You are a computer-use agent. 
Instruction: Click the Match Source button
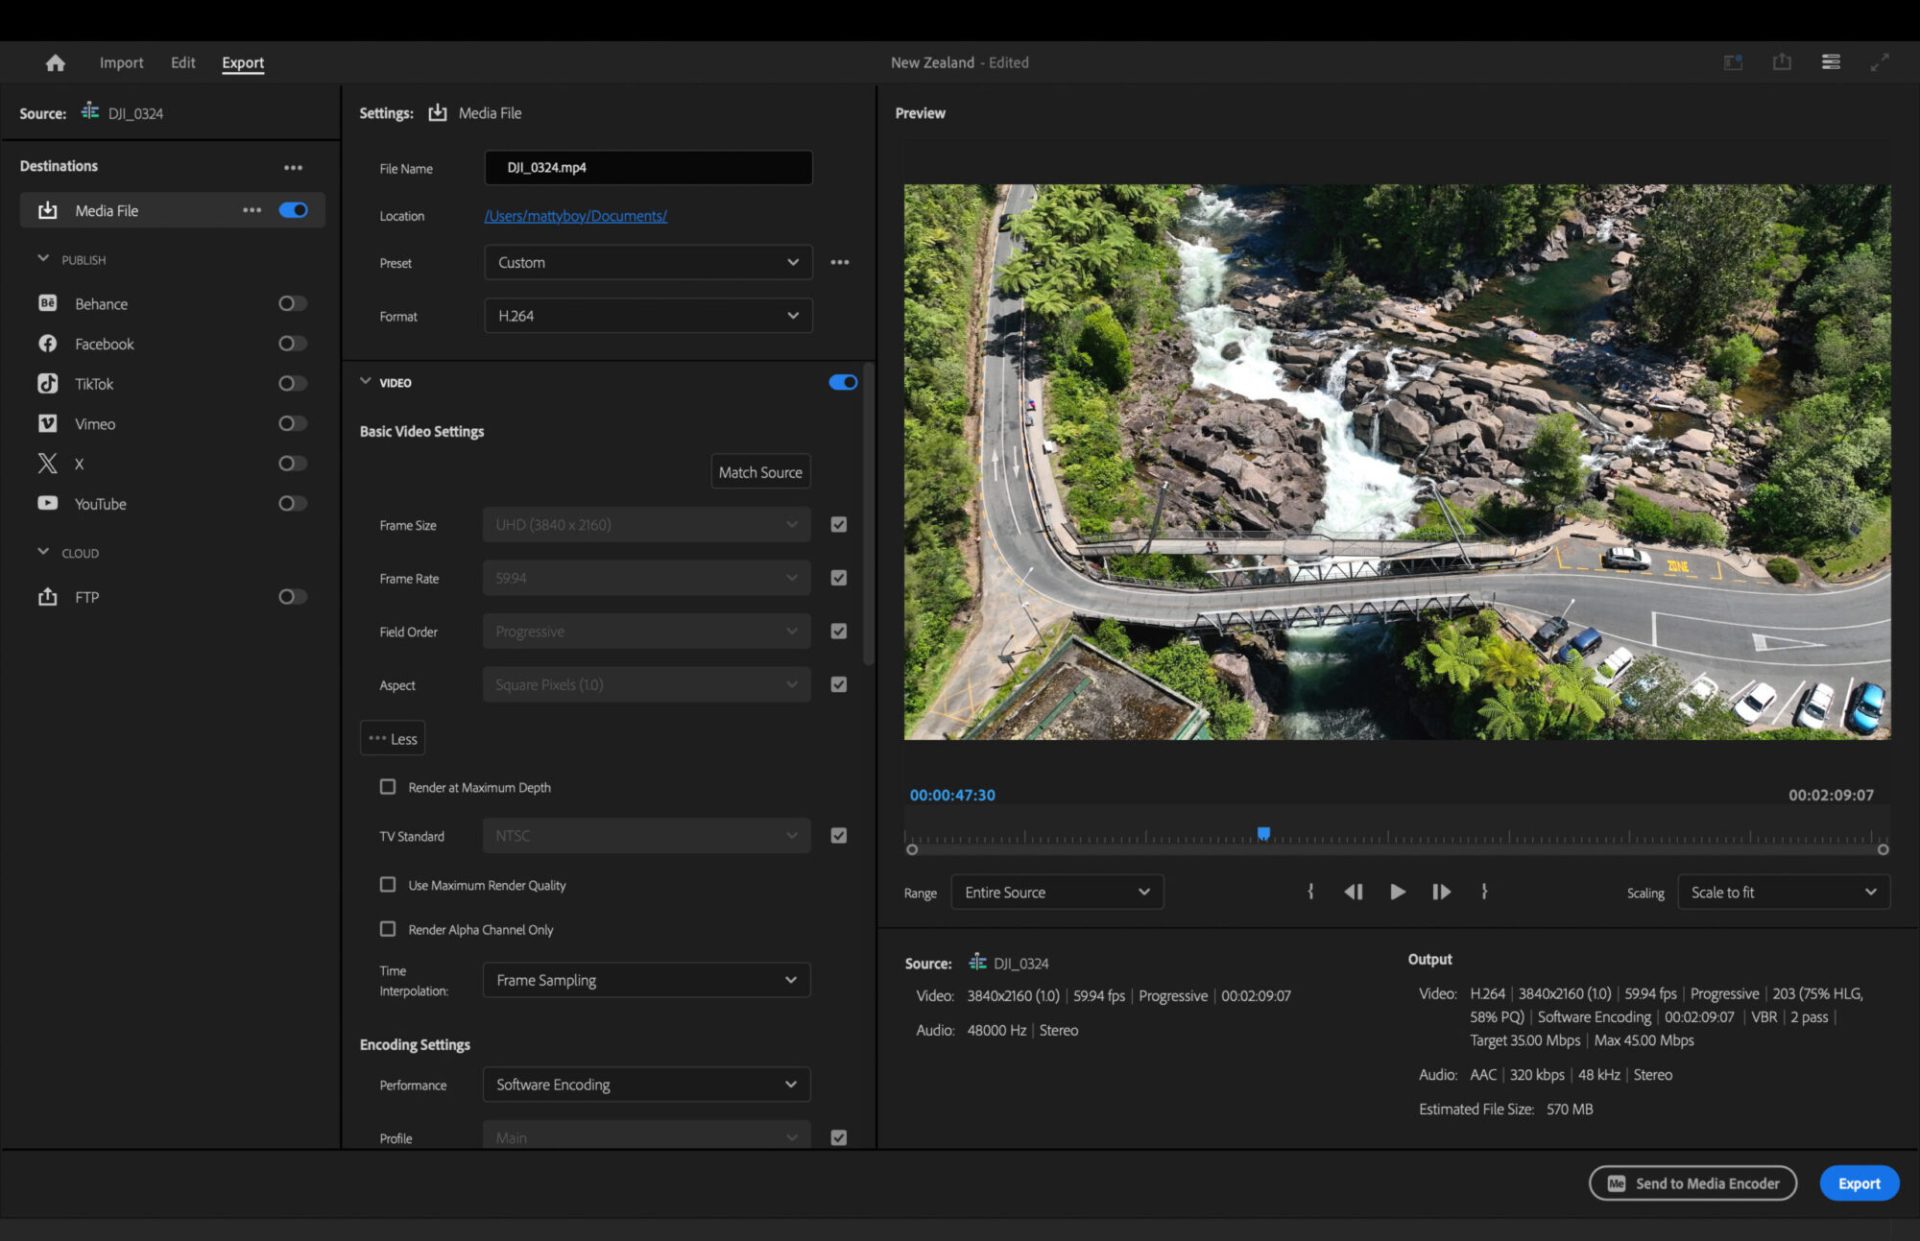click(760, 472)
